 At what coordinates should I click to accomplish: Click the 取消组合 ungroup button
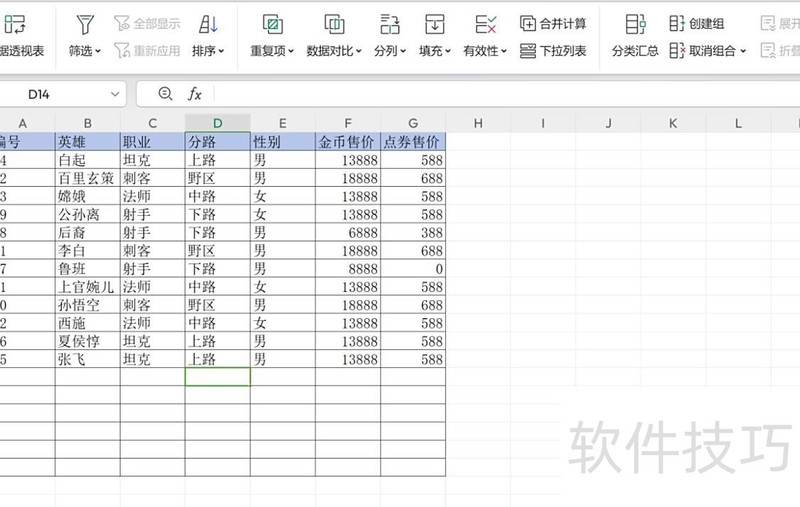point(703,50)
